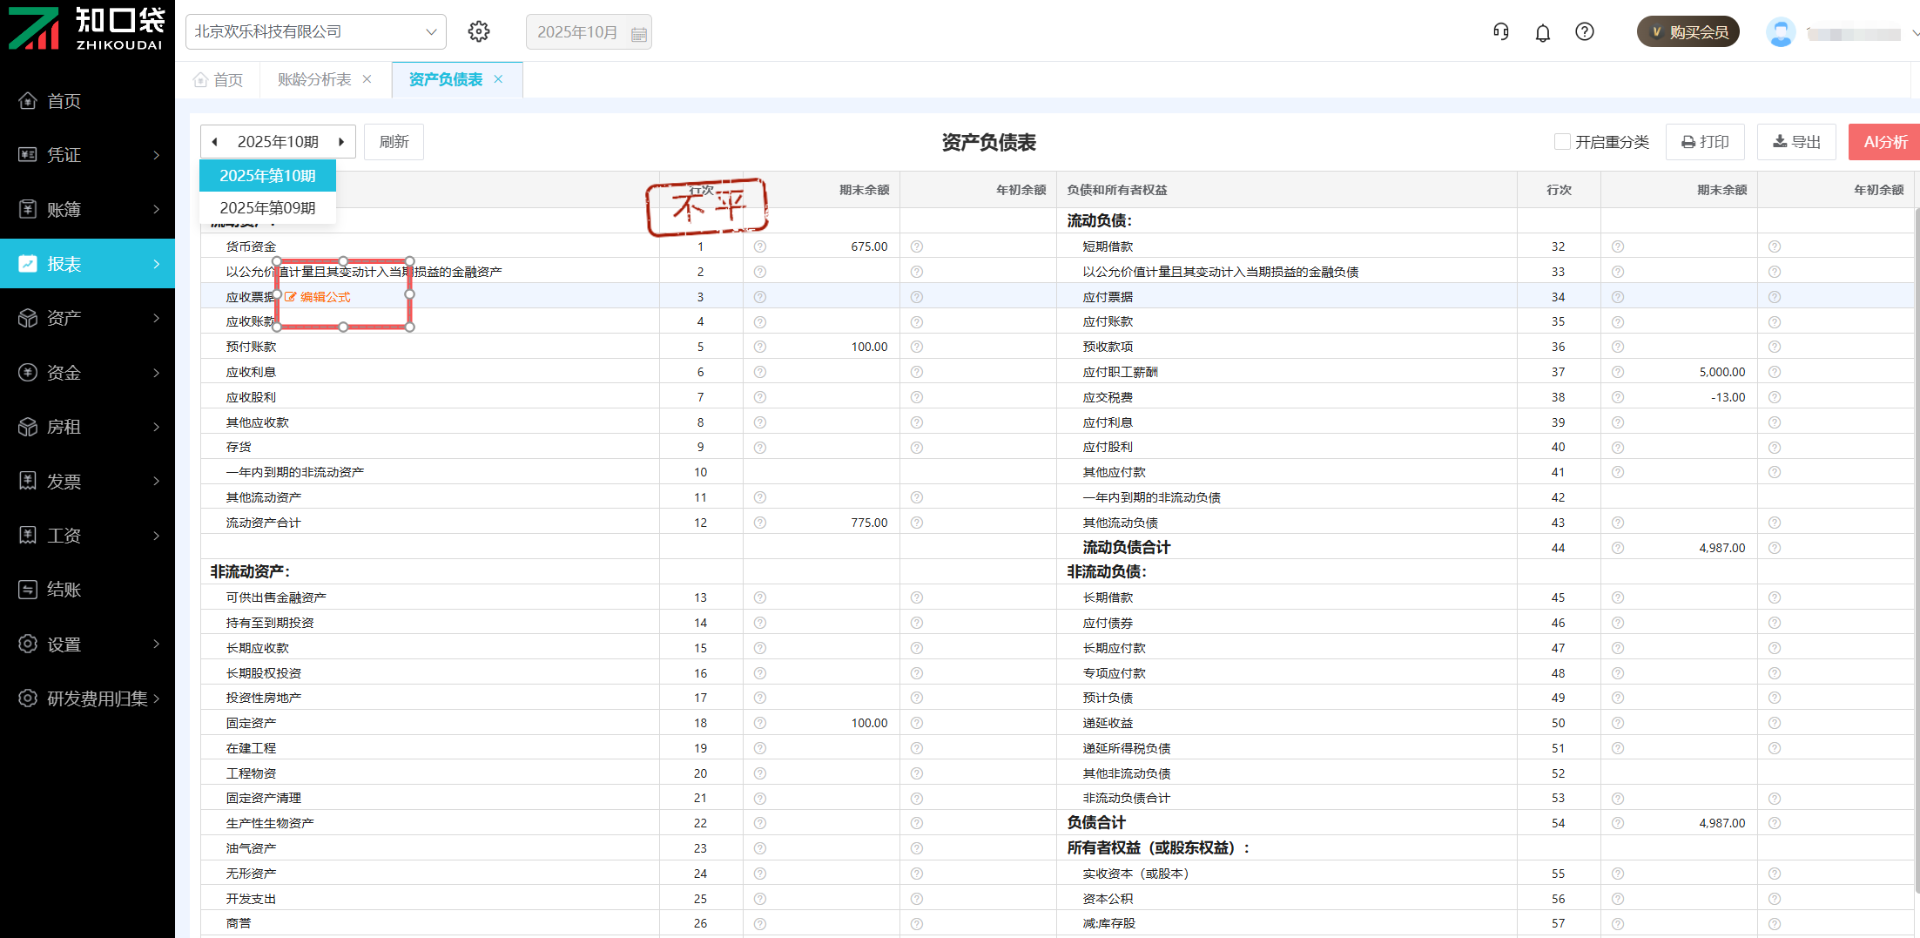Image resolution: width=1920 pixels, height=938 pixels.
Task: Open the customer service headset icon
Action: click(x=1501, y=32)
